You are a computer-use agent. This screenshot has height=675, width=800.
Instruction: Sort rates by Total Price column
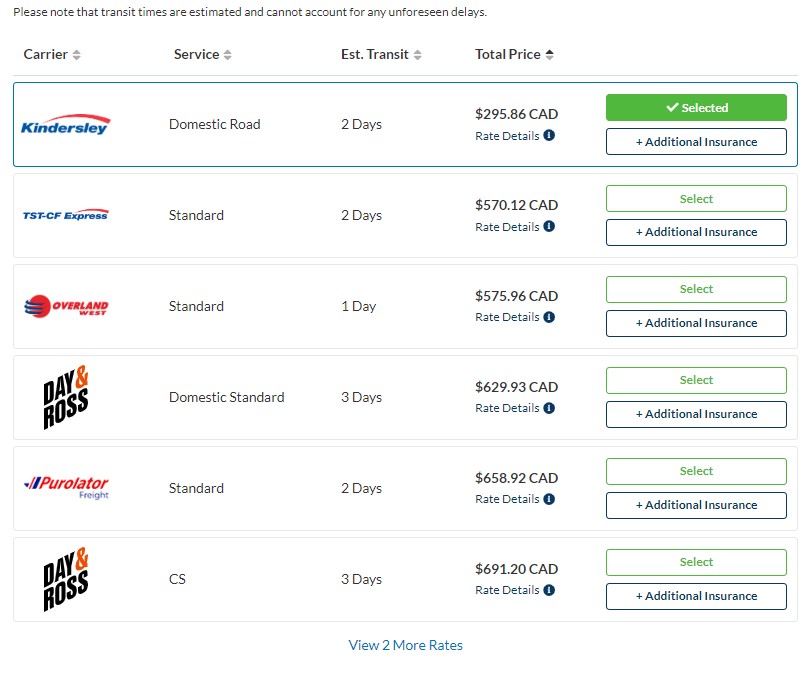[x=514, y=54]
